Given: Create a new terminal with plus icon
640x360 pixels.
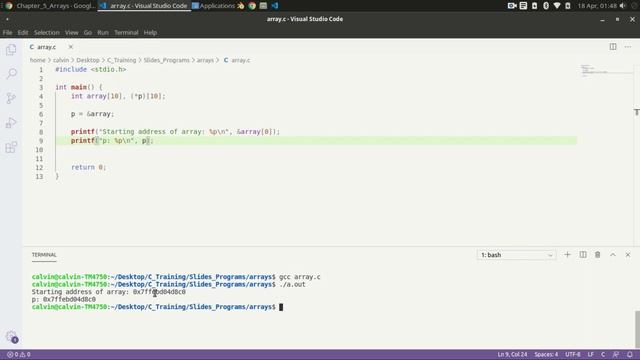Looking at the screenshot, I should [x=567, y=255].
